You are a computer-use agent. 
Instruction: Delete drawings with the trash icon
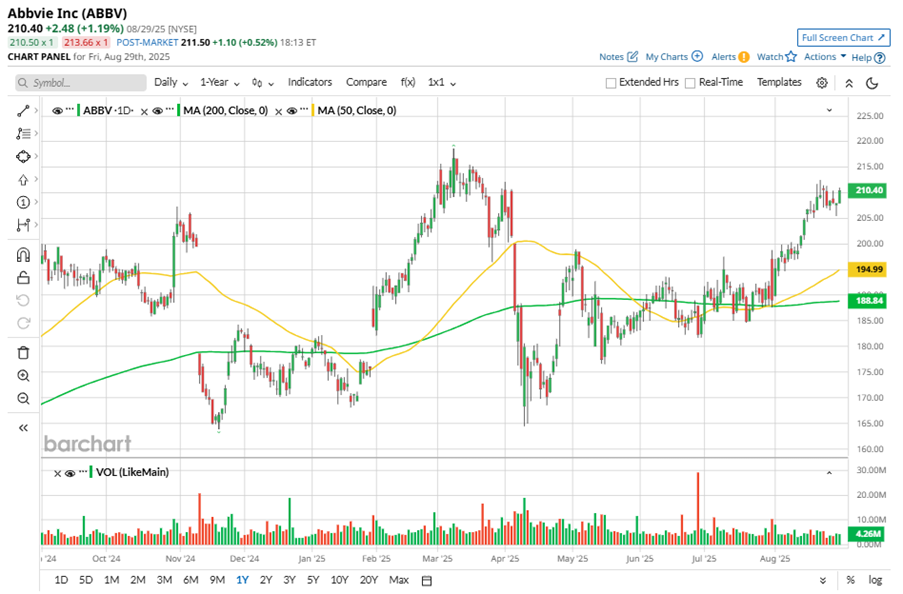pos(23,353)
